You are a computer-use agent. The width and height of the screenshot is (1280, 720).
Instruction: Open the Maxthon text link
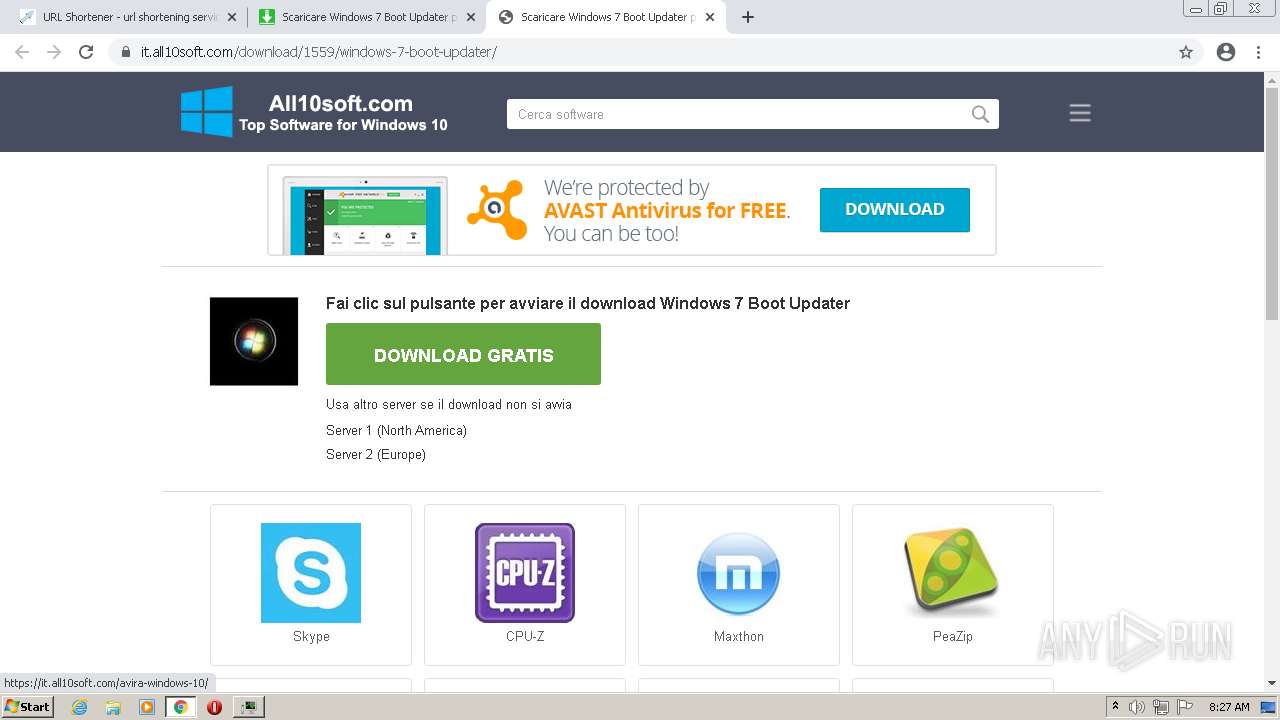739,636
